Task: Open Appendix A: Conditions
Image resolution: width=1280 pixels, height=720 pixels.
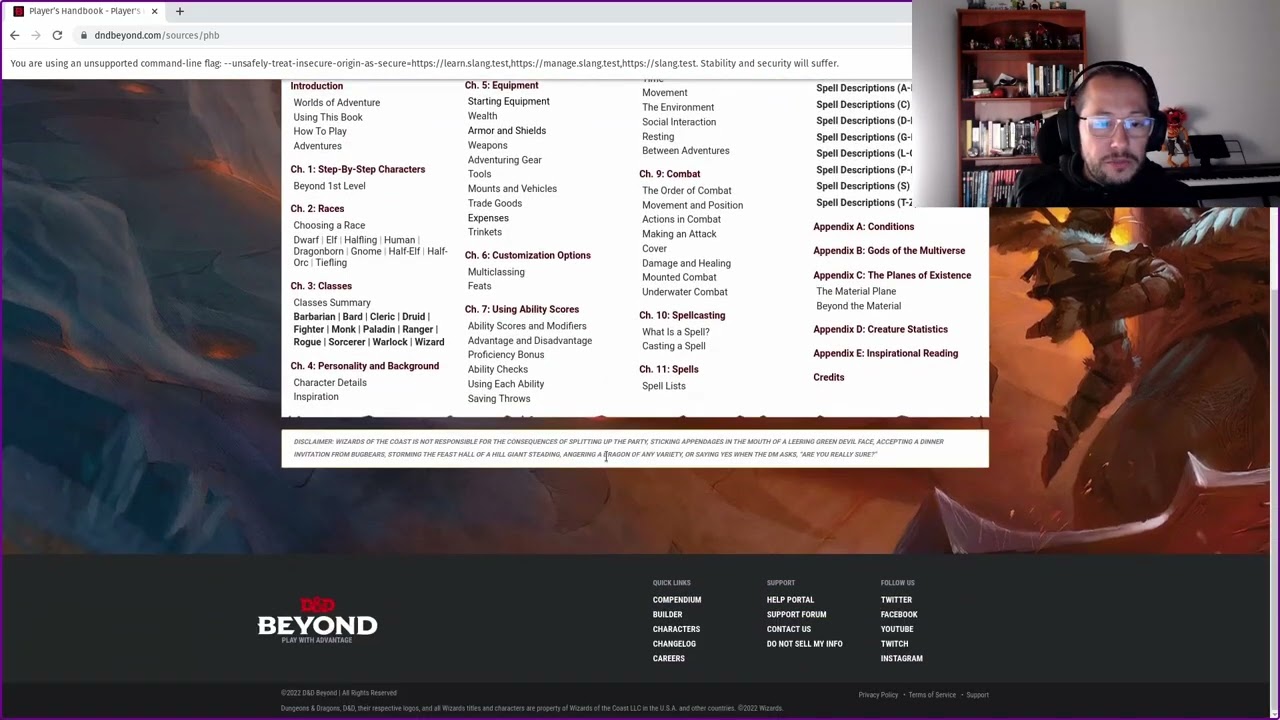Action: [864, 227]
